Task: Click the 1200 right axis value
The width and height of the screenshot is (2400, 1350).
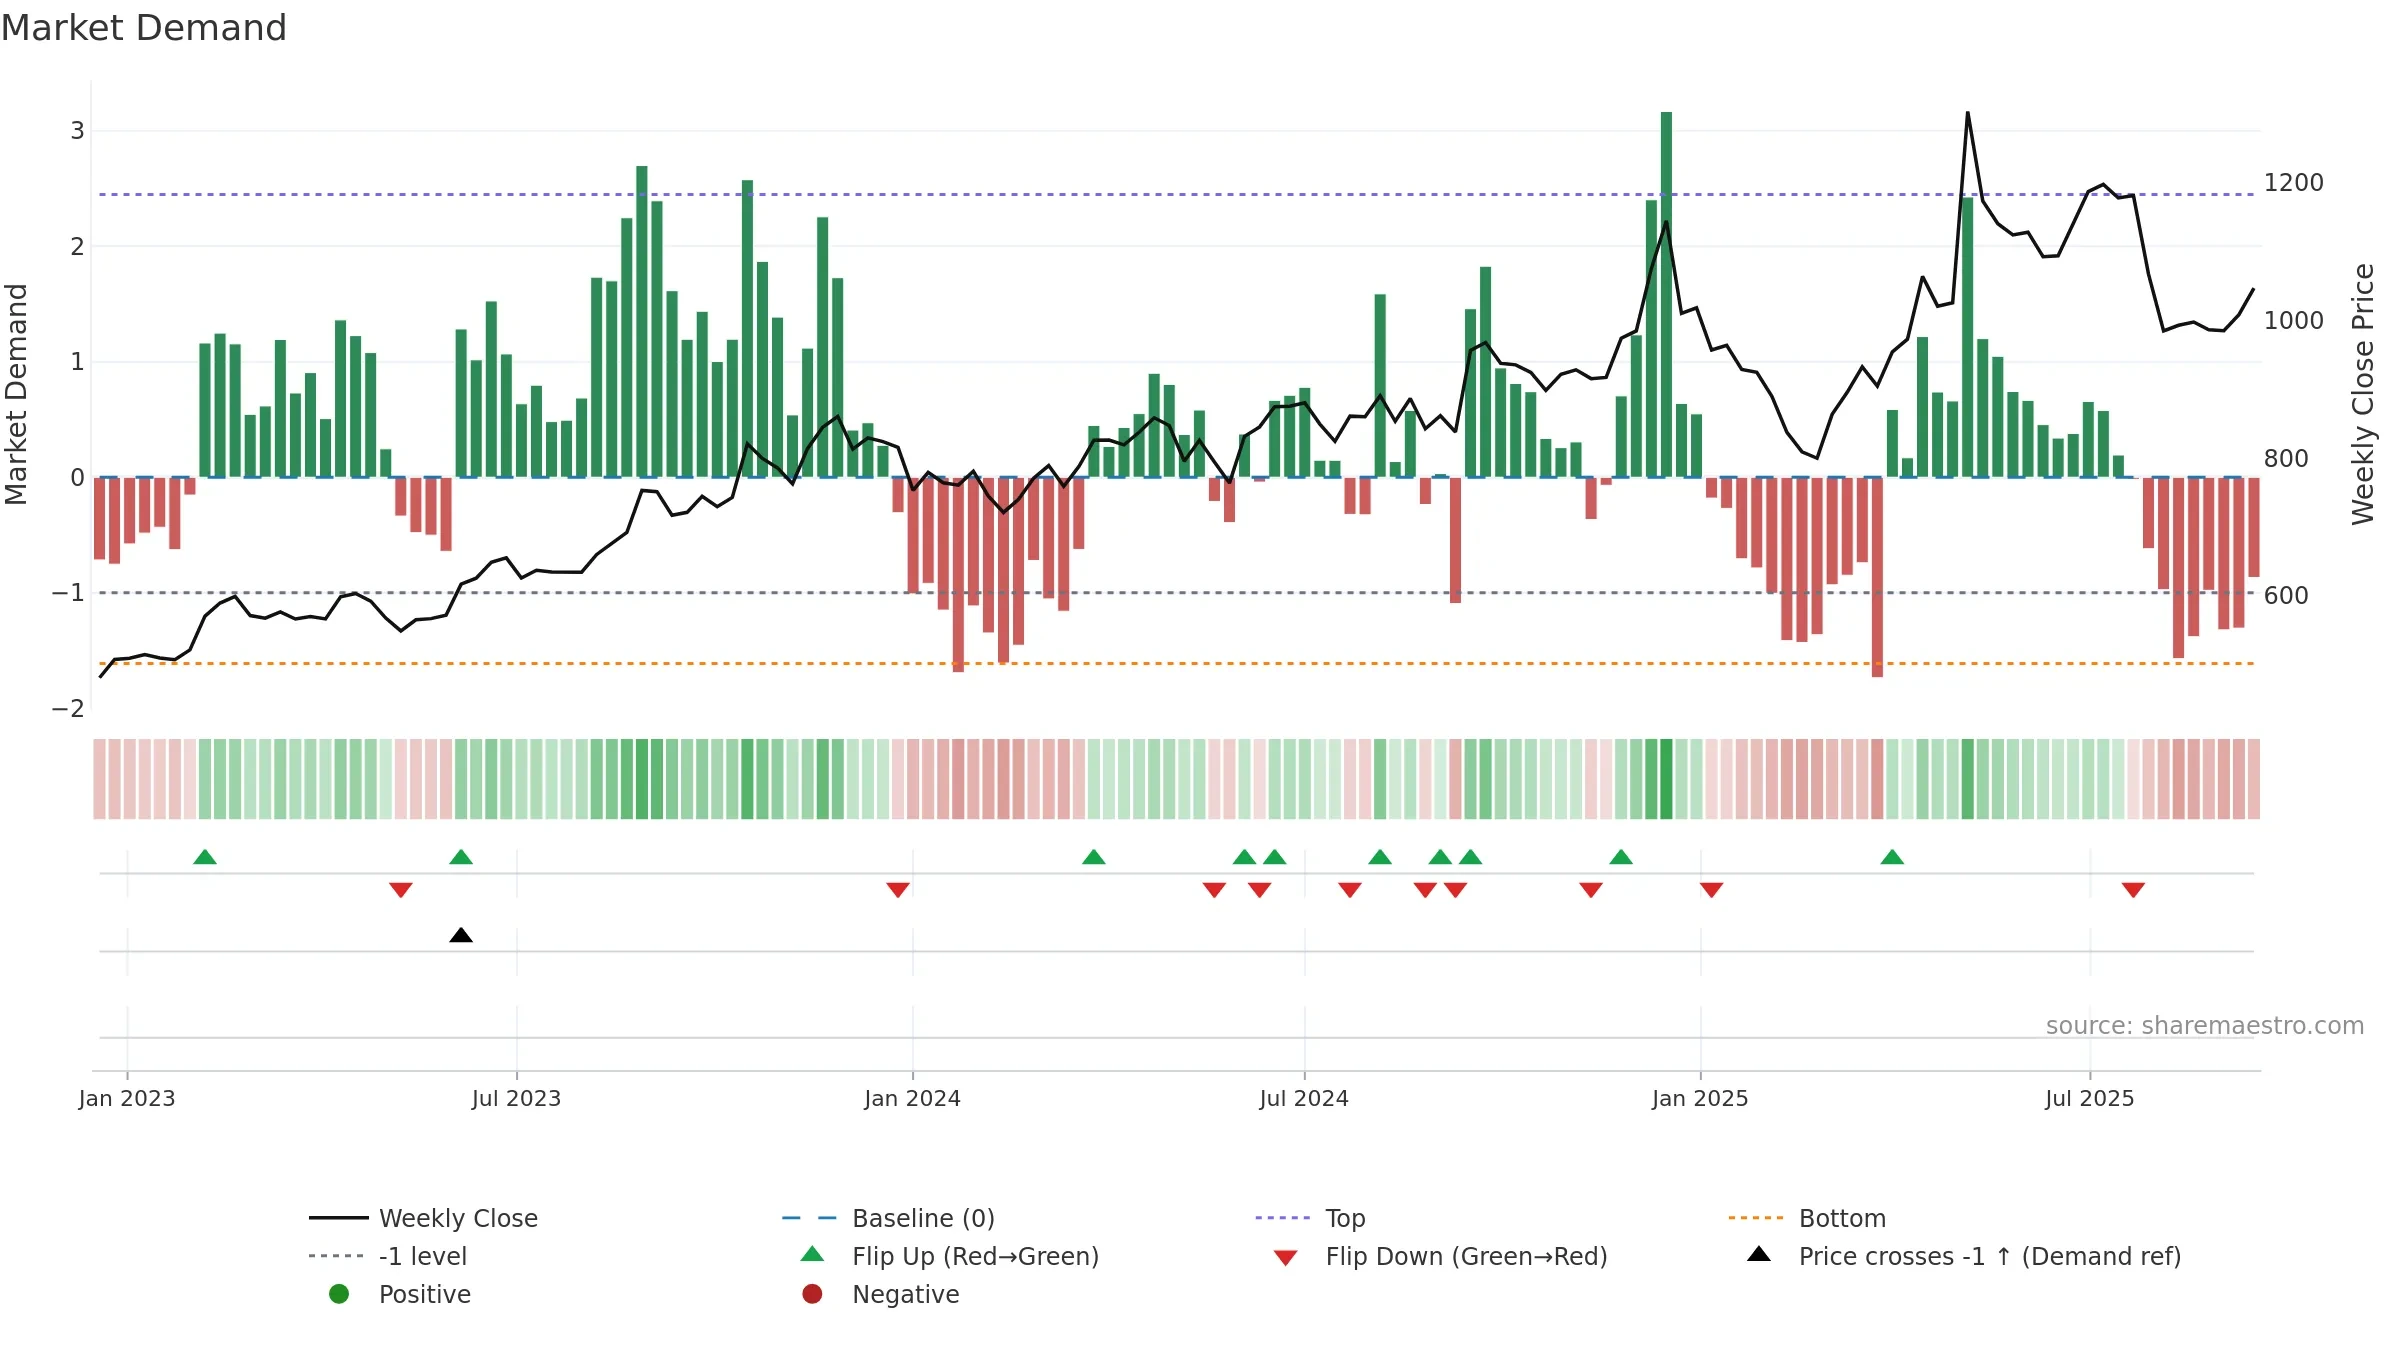Action: tap(2294, 183)
